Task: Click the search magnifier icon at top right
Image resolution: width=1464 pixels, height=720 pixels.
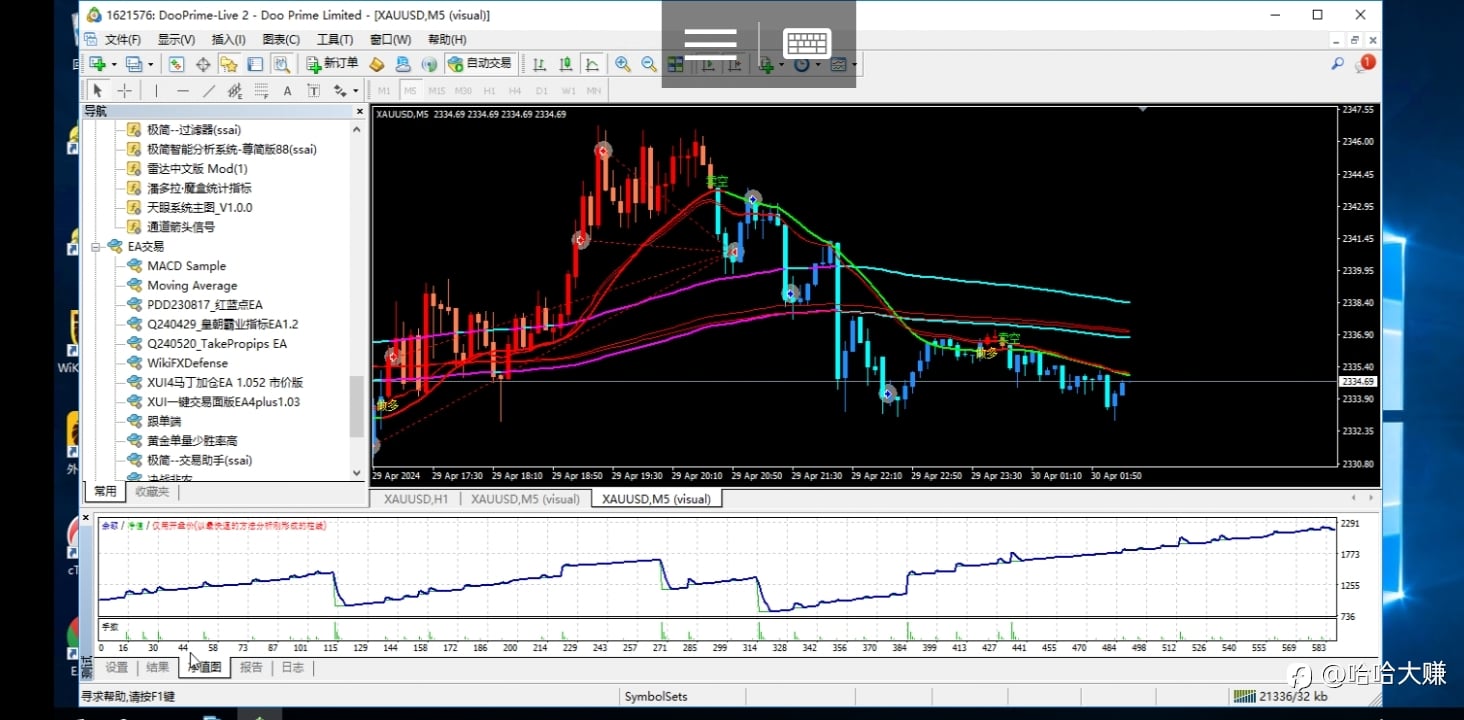Action: (1337, 64)
